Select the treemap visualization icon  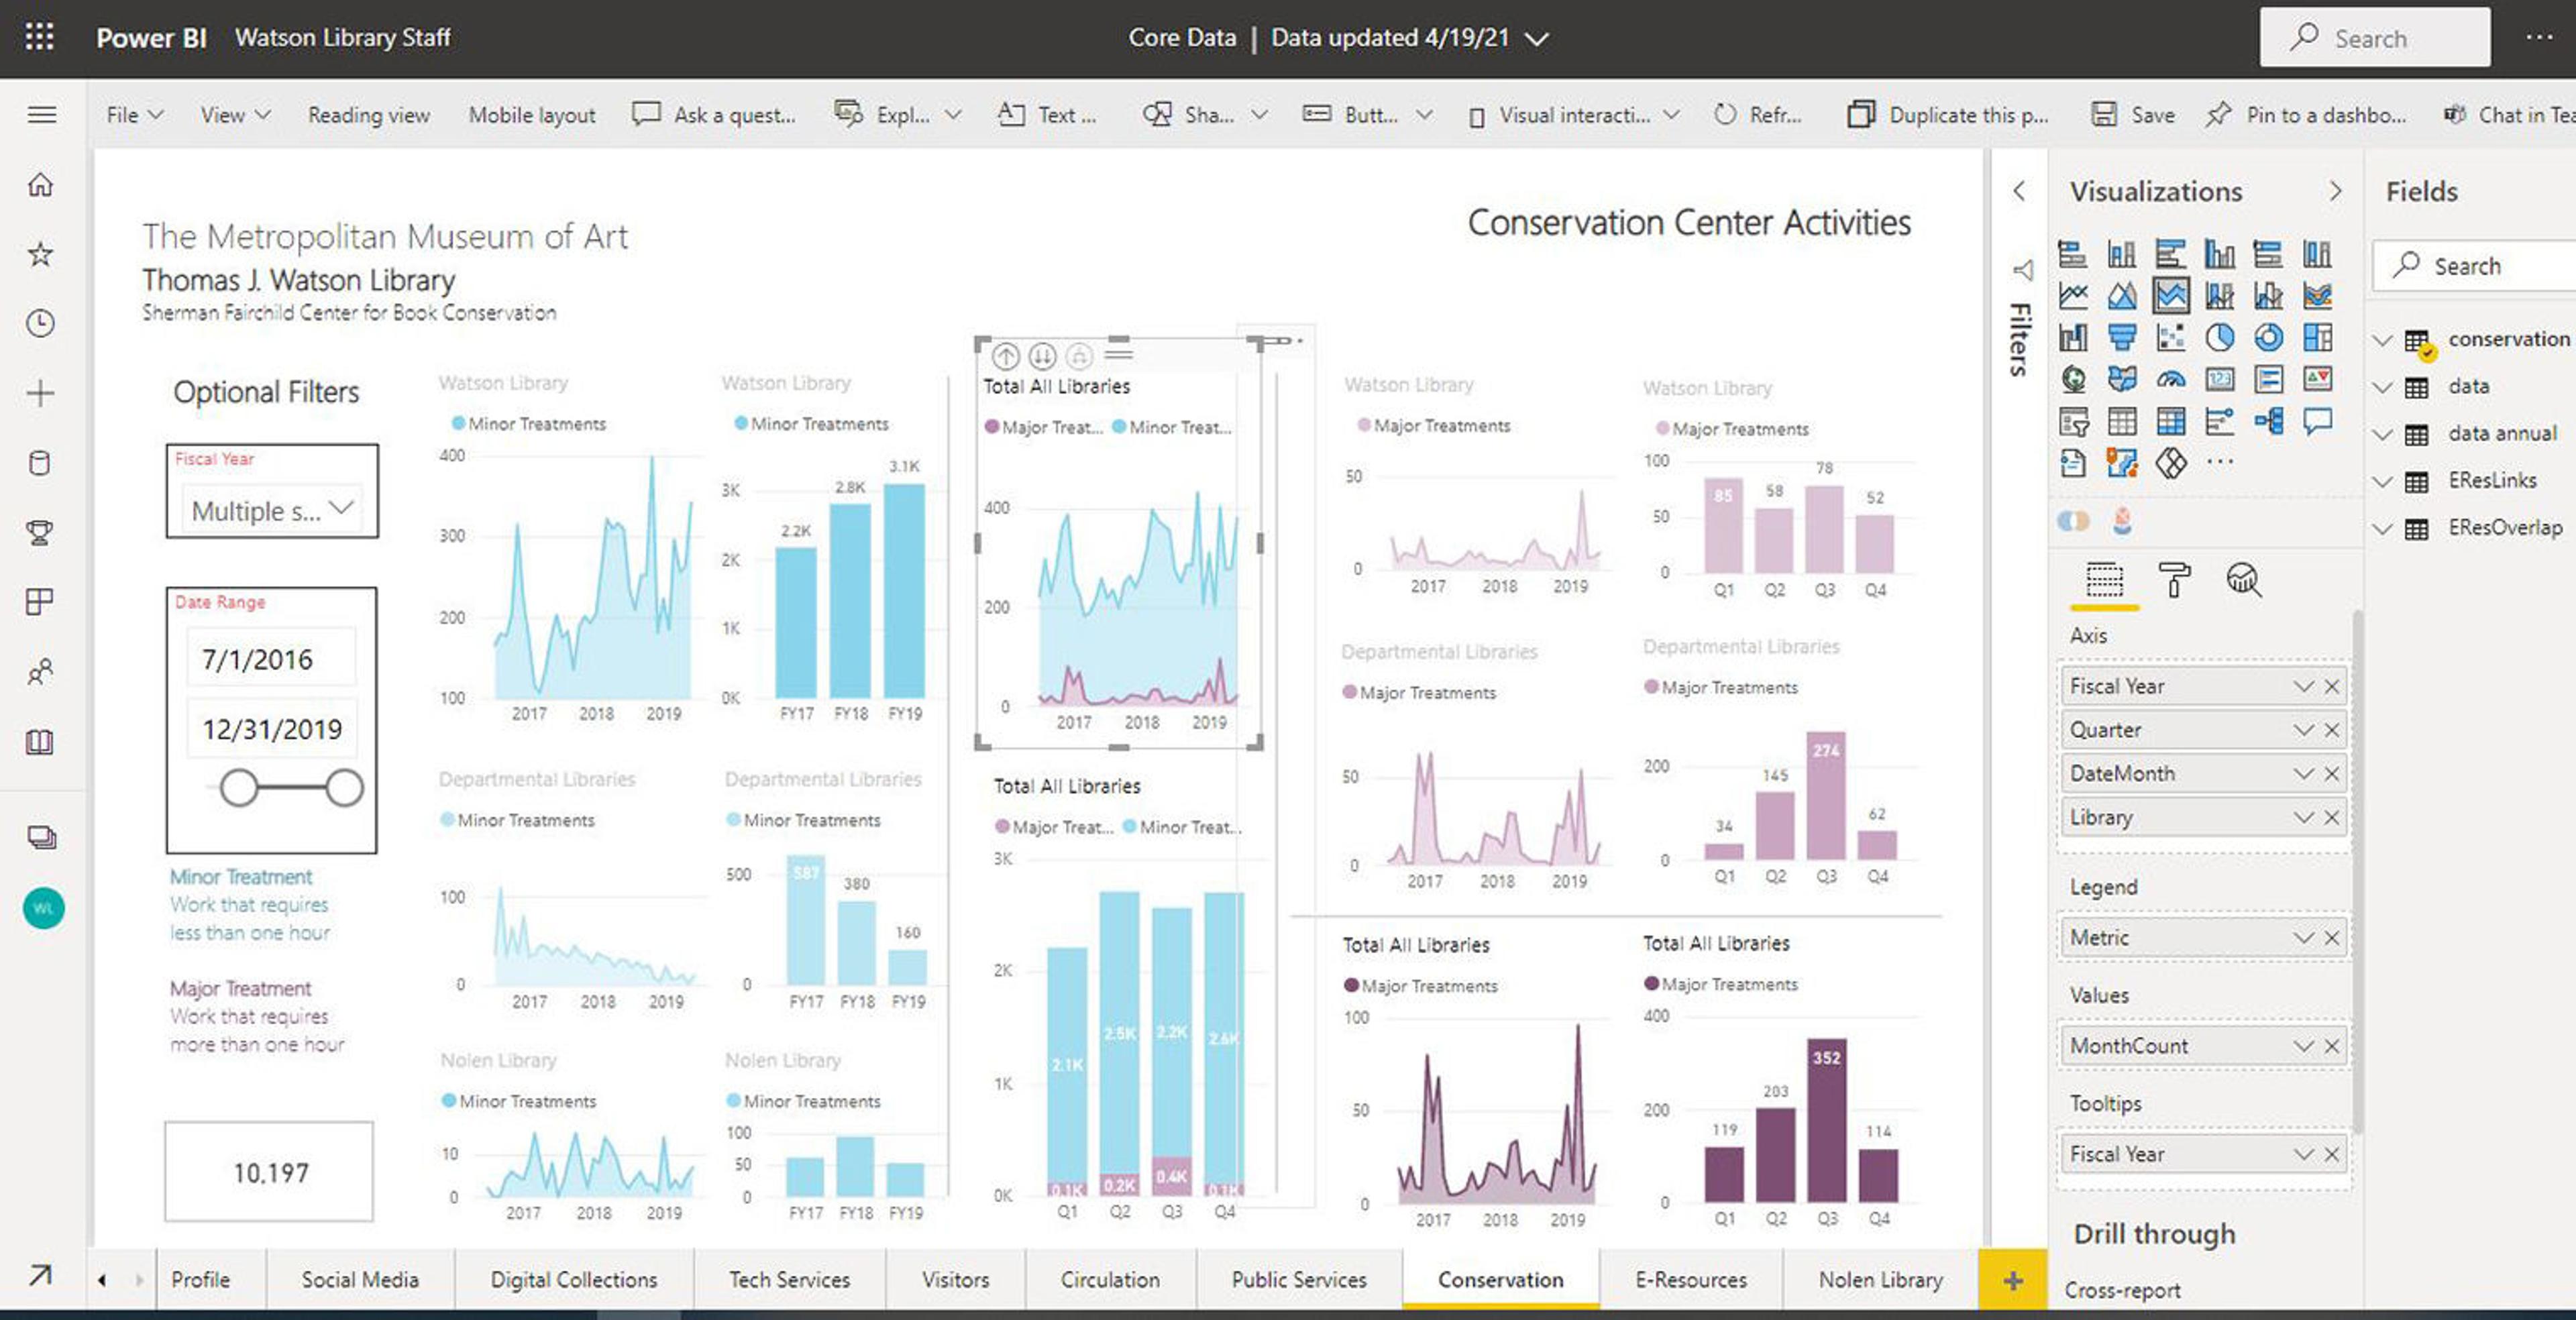2317,338
